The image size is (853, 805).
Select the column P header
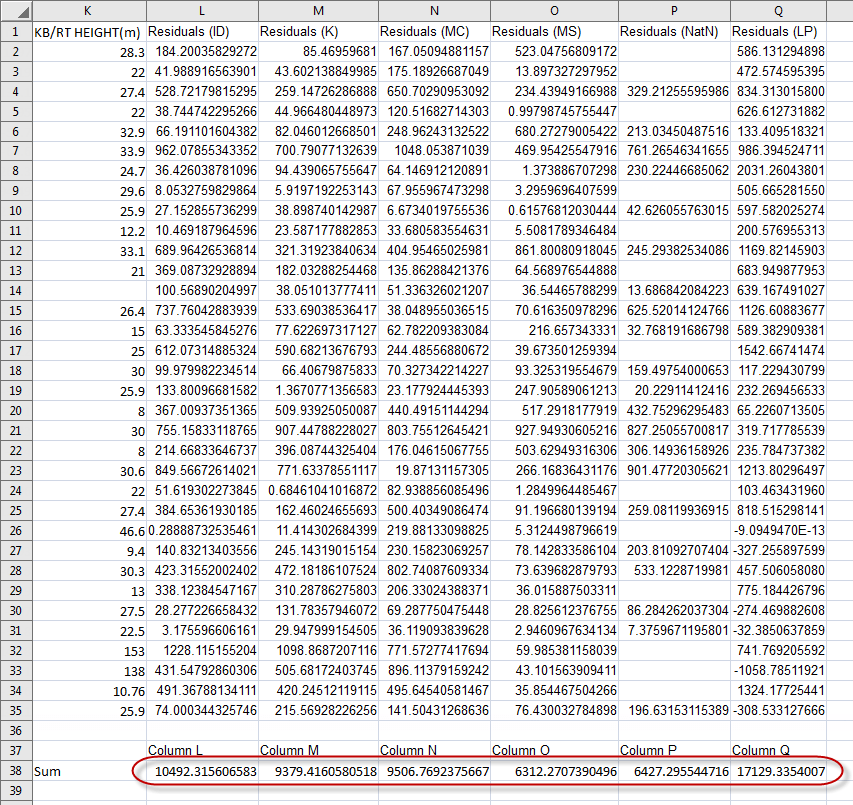pyautogui.click(x=674, y=10)
